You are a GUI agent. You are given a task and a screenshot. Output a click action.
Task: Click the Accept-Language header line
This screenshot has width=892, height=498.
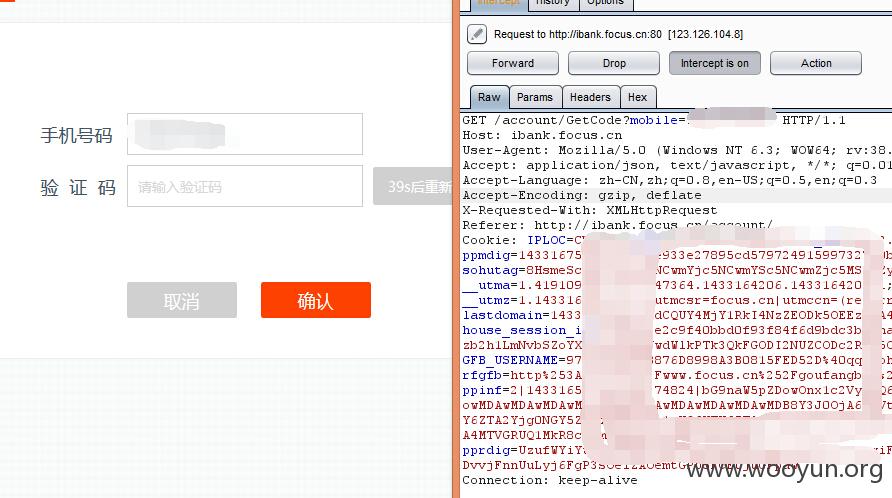point(670,180)
